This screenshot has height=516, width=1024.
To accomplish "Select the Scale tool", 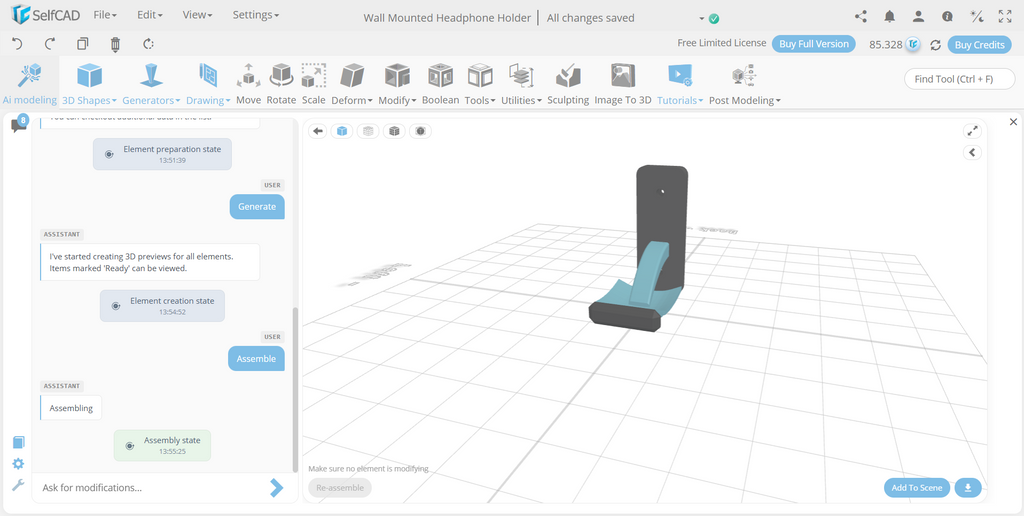I will click(313, 84).
